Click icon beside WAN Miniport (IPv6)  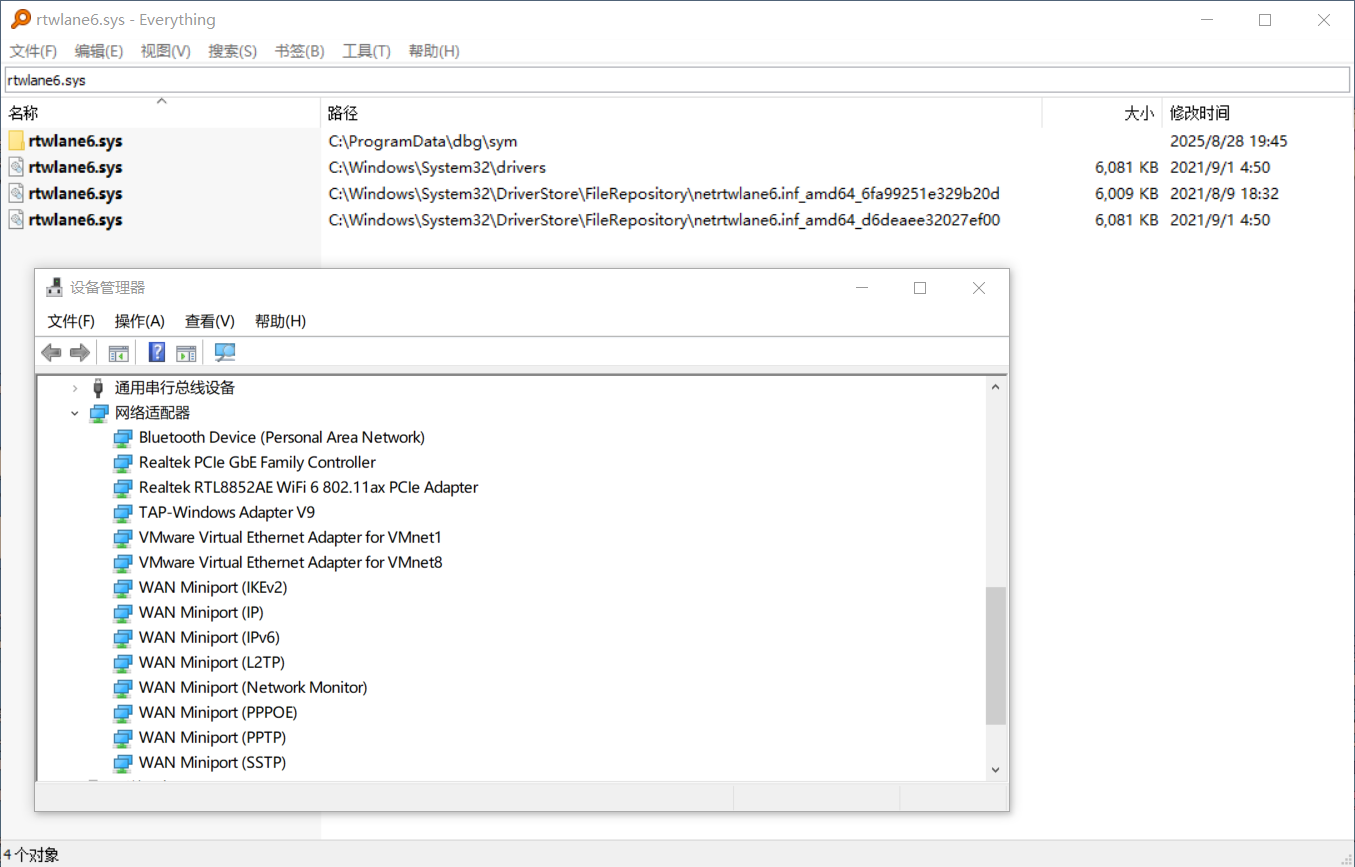[x=122, y=637]
